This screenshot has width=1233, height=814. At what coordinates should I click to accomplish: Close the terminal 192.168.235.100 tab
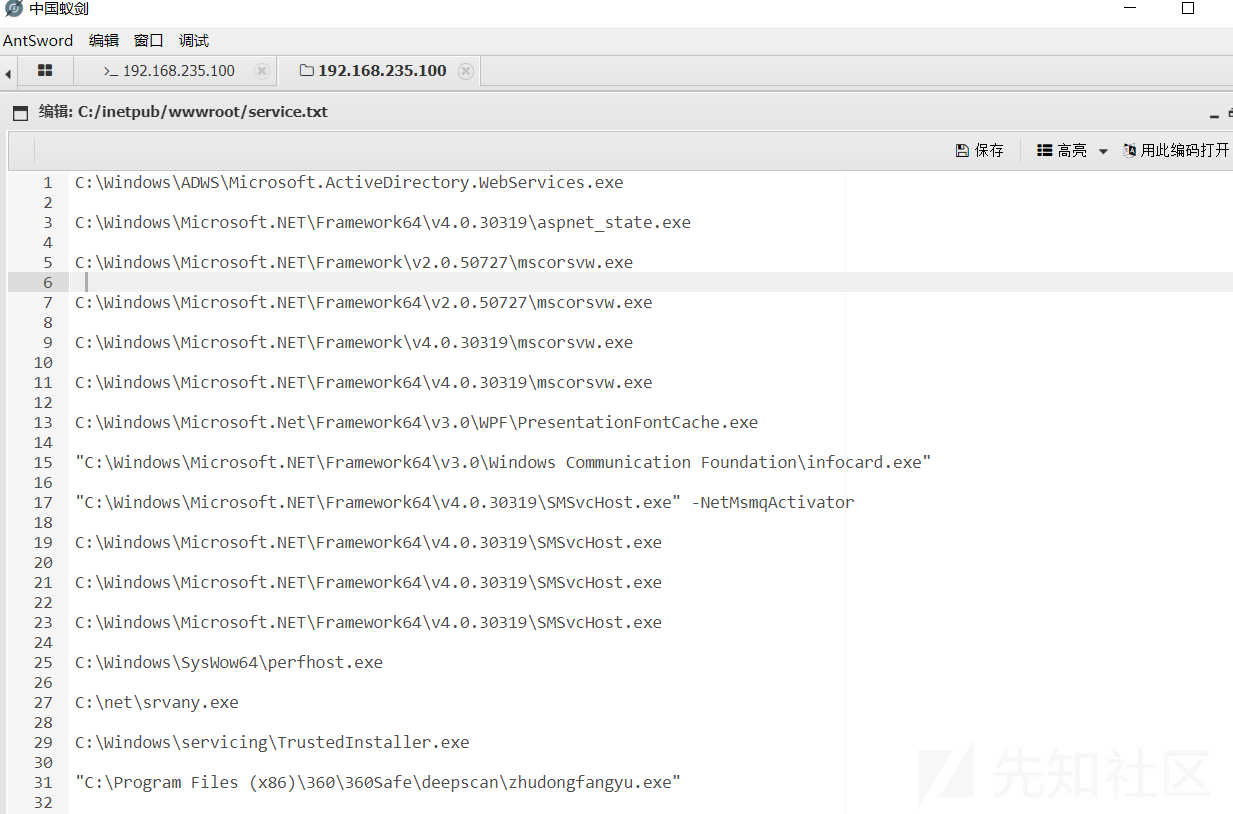(x=262, y=71)
